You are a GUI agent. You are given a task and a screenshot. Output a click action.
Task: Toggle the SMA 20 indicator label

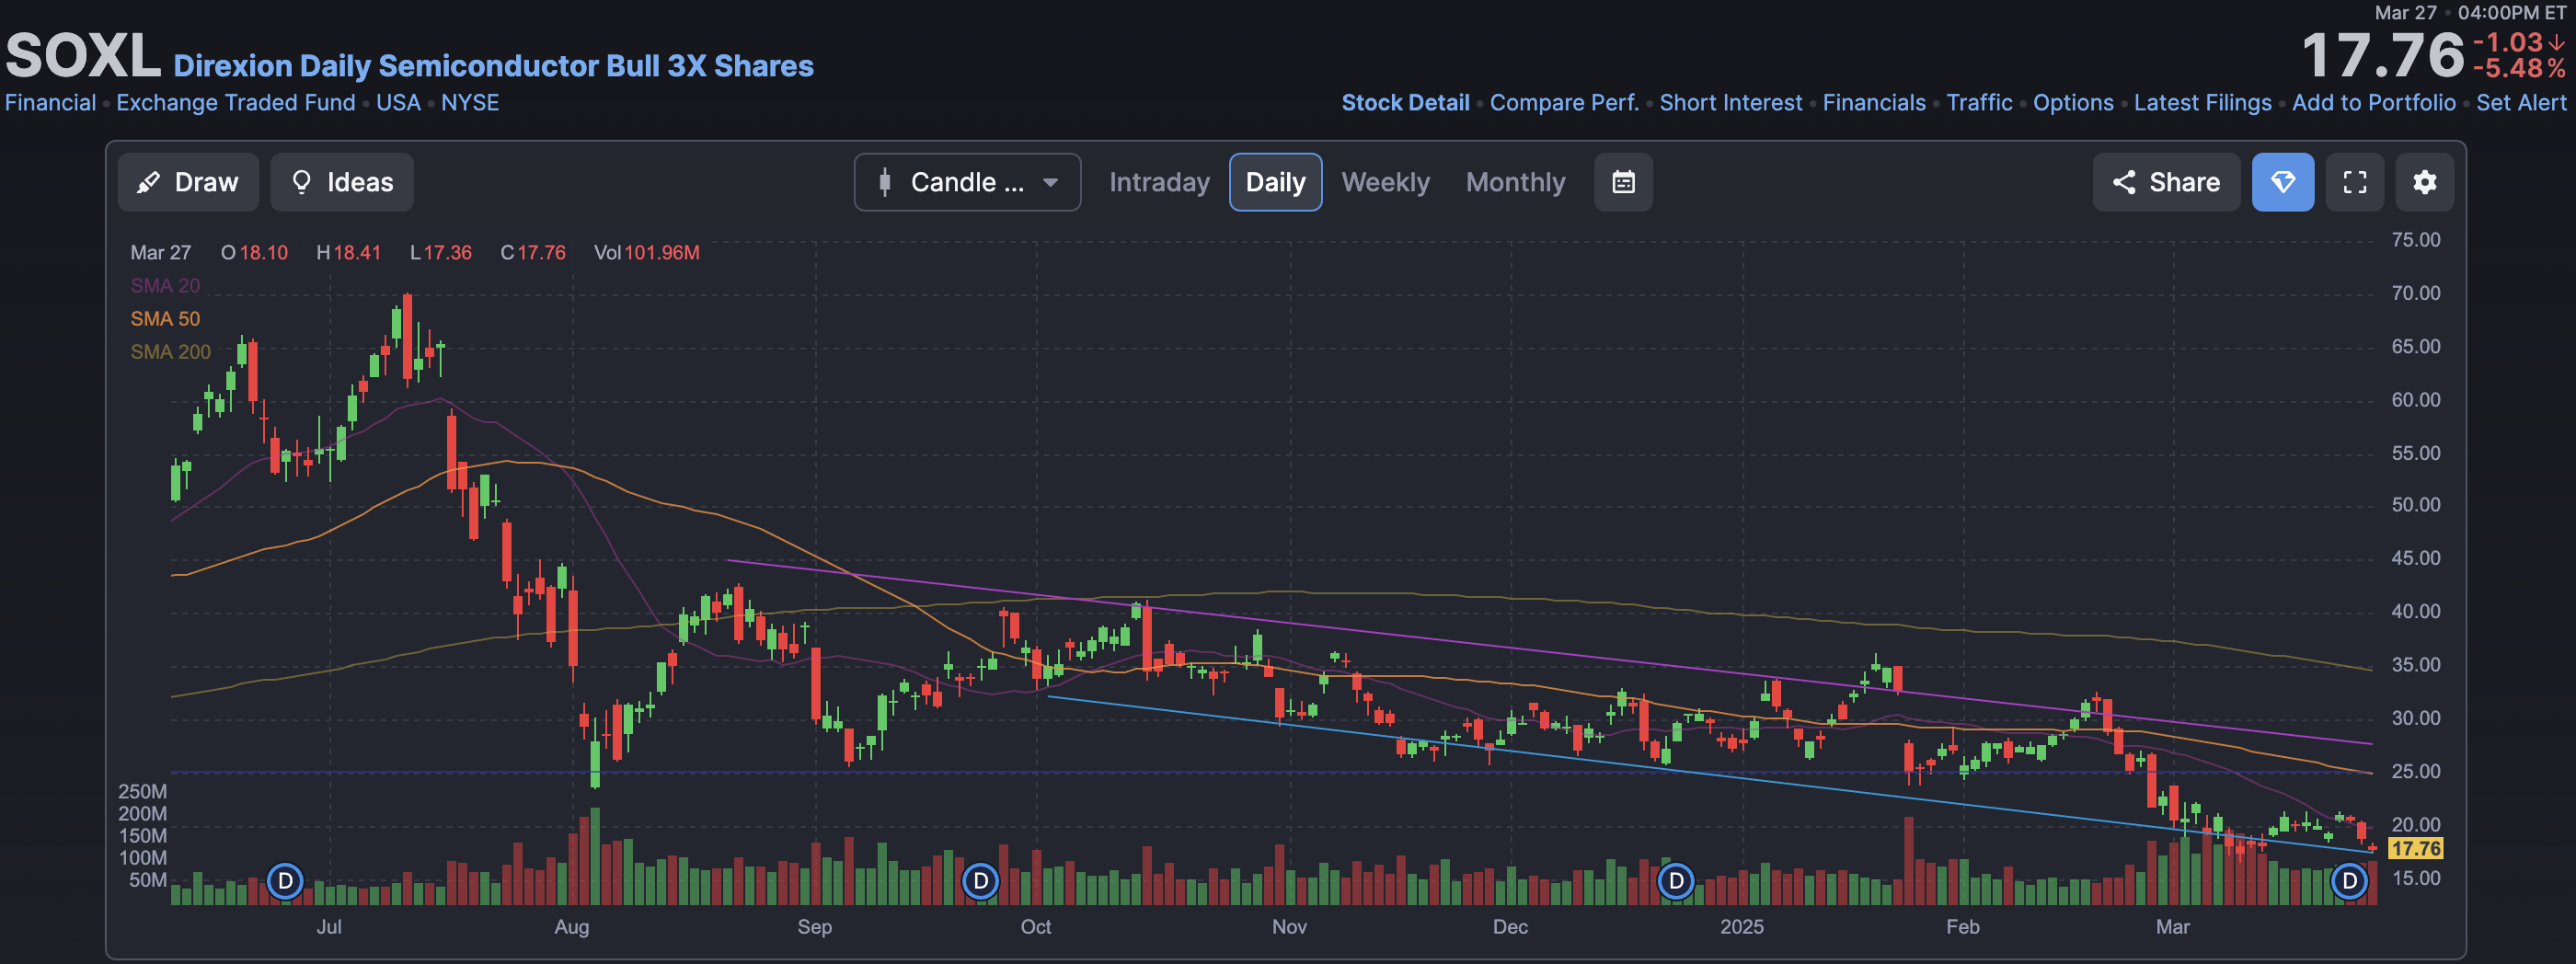pos(165,286)
